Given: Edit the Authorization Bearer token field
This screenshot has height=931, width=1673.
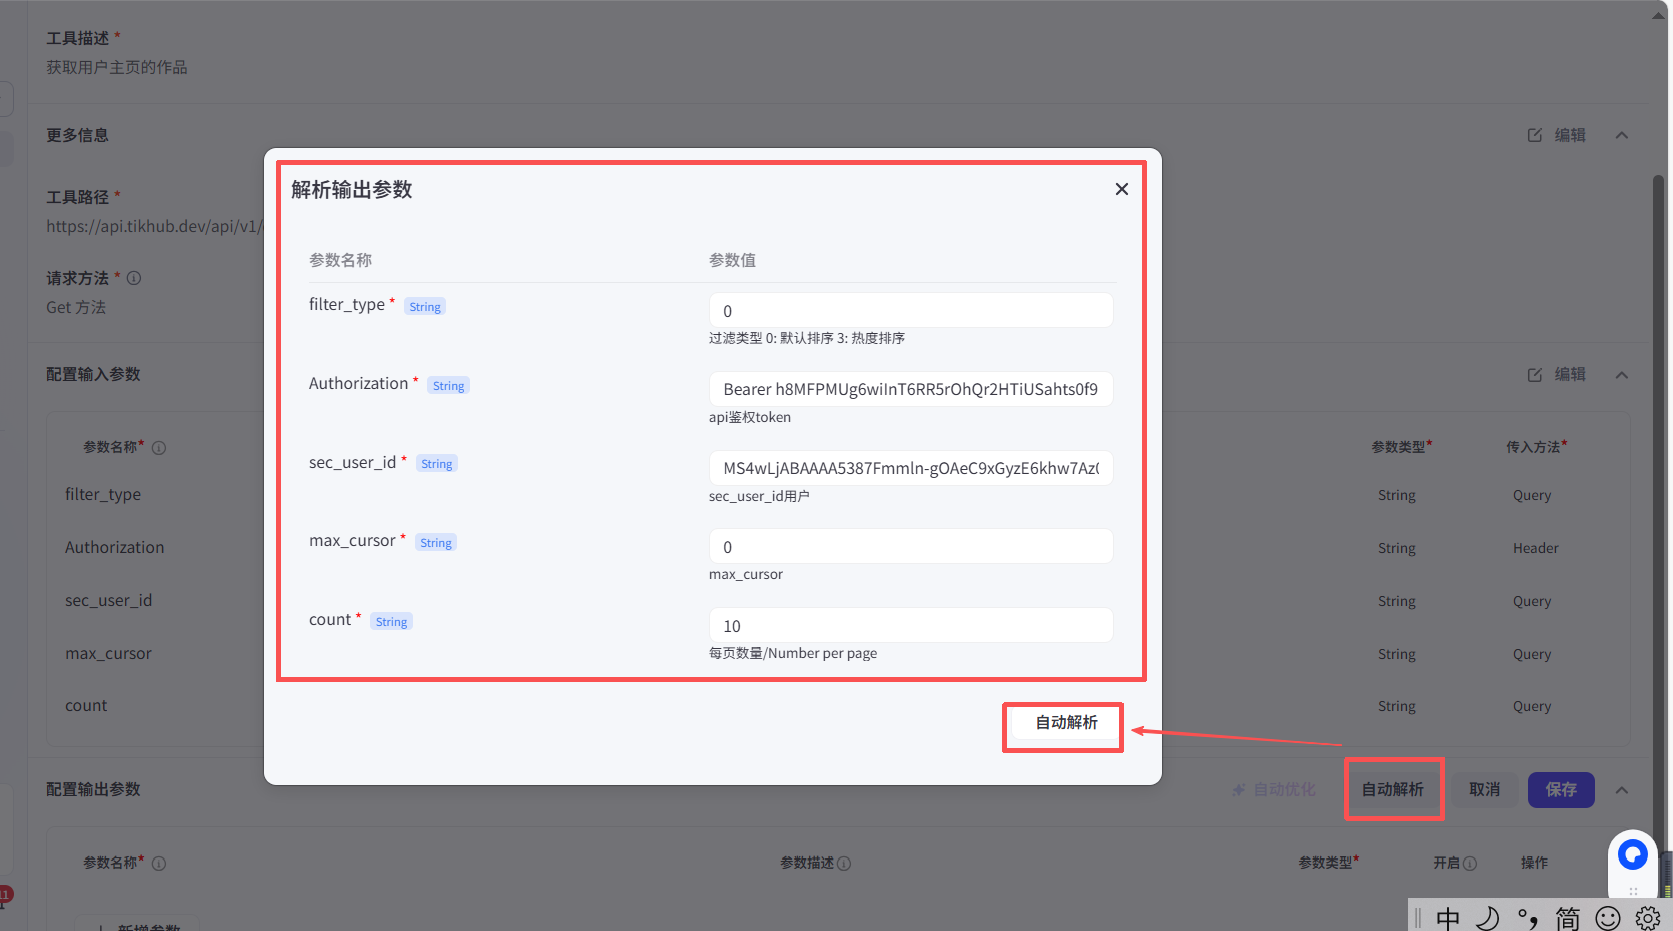Looking at the screenshot, I should (910, 389).
